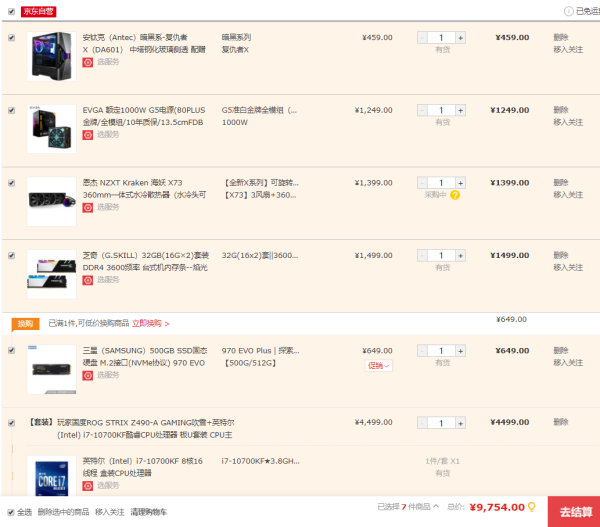The image size is (600, 527).
Task: Open Samsung 500GB SSD product title
Action: (145, 357)
